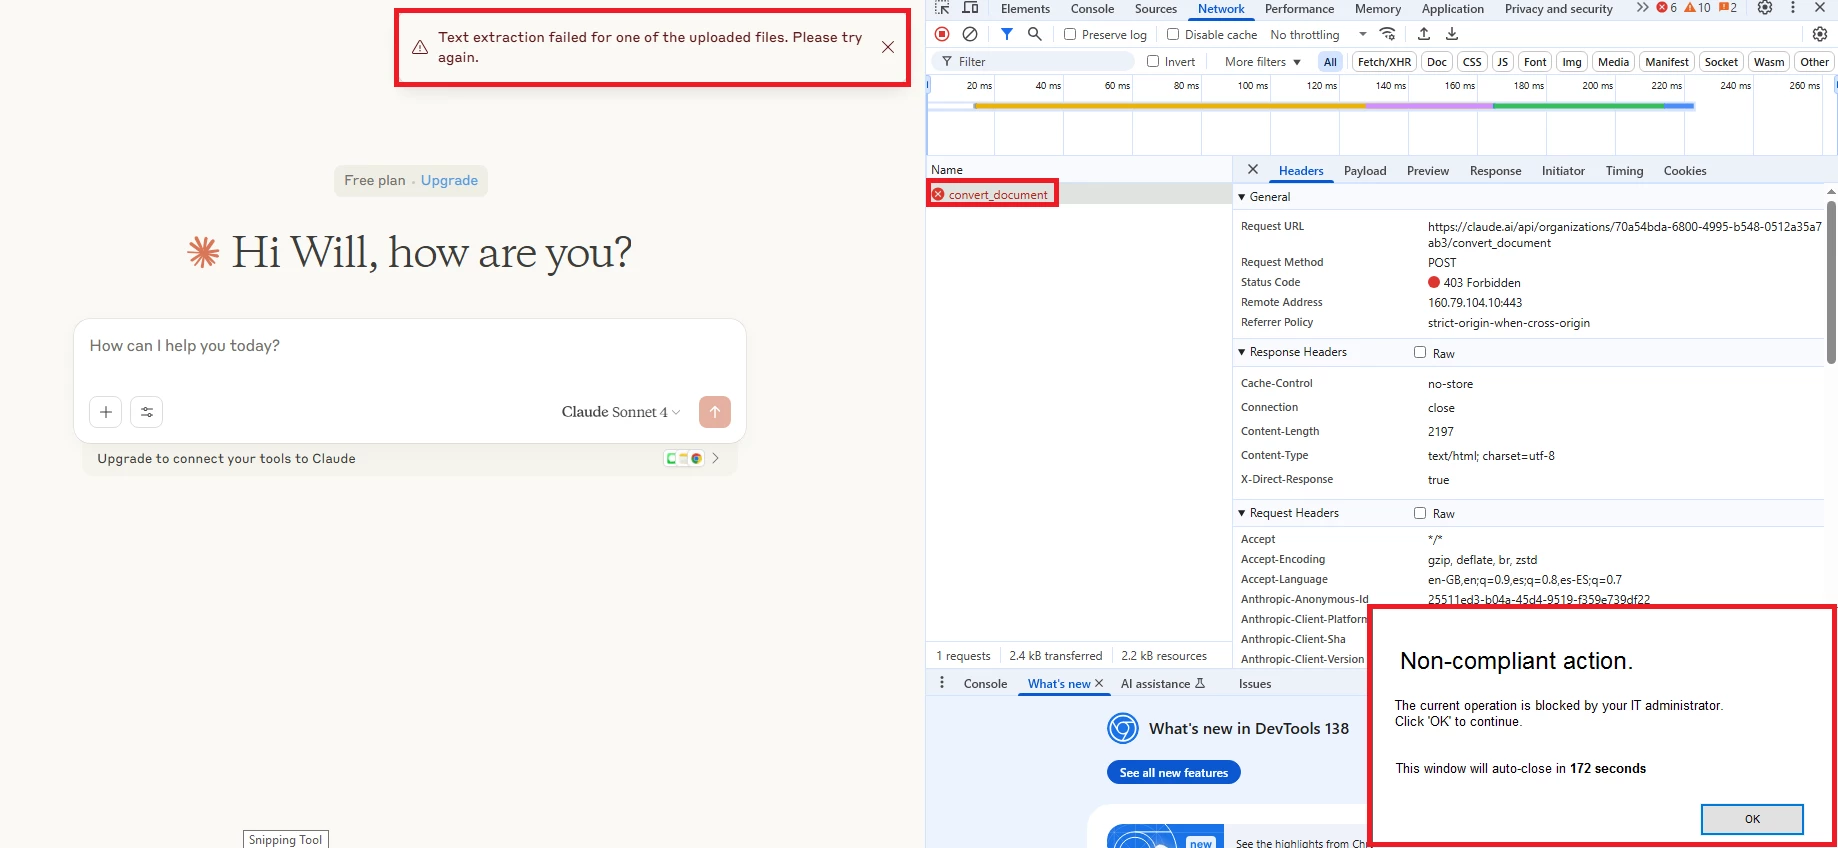Stop recording network log

[x=942, y=34]
